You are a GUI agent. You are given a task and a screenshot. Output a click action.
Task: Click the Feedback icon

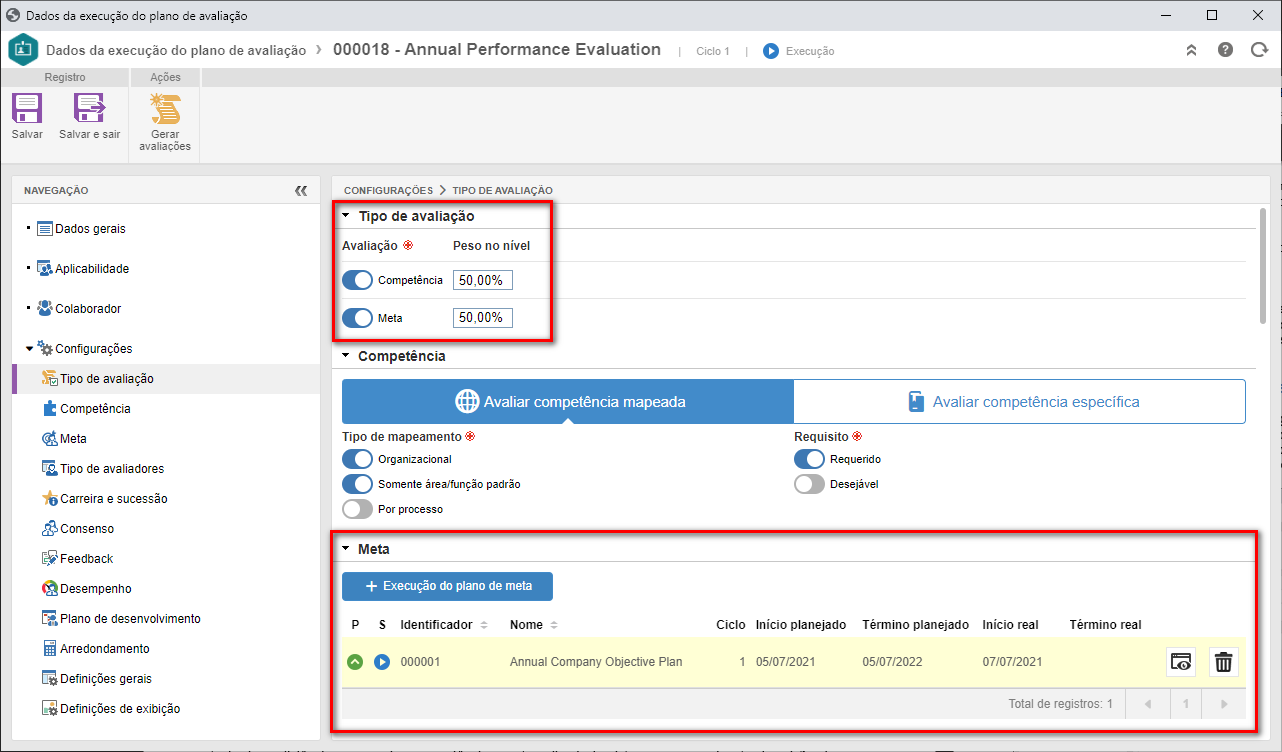(x=50, y=559)
